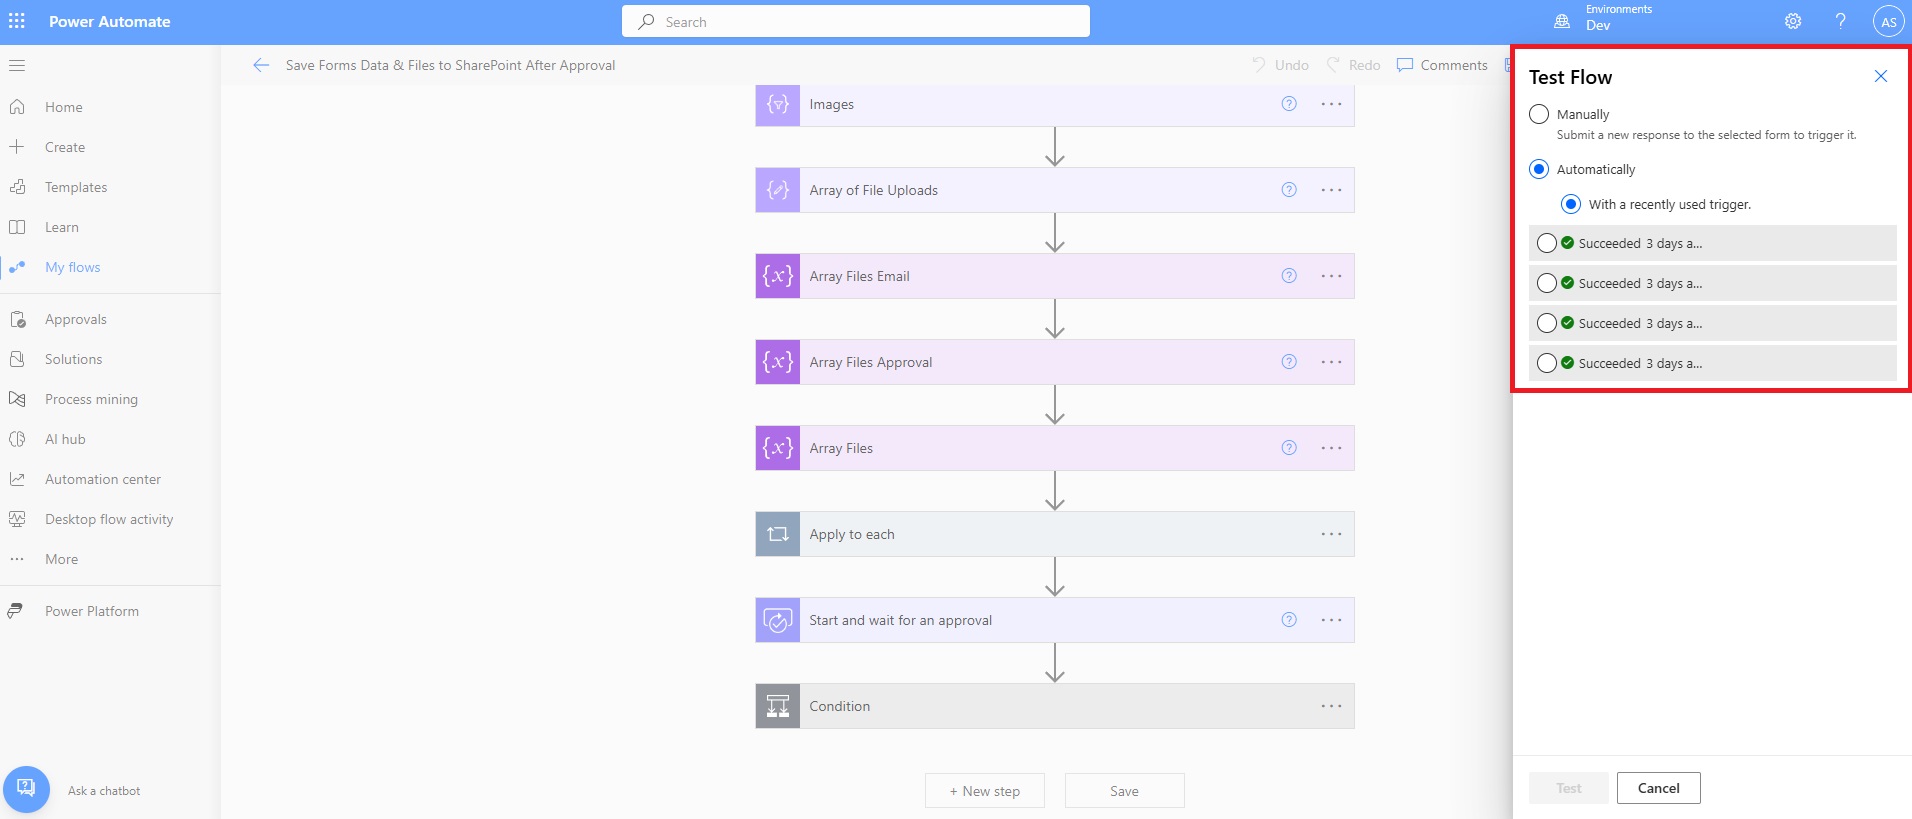
Task: Choose the first Succeeded run radio button
Action: coord(1546,243)
